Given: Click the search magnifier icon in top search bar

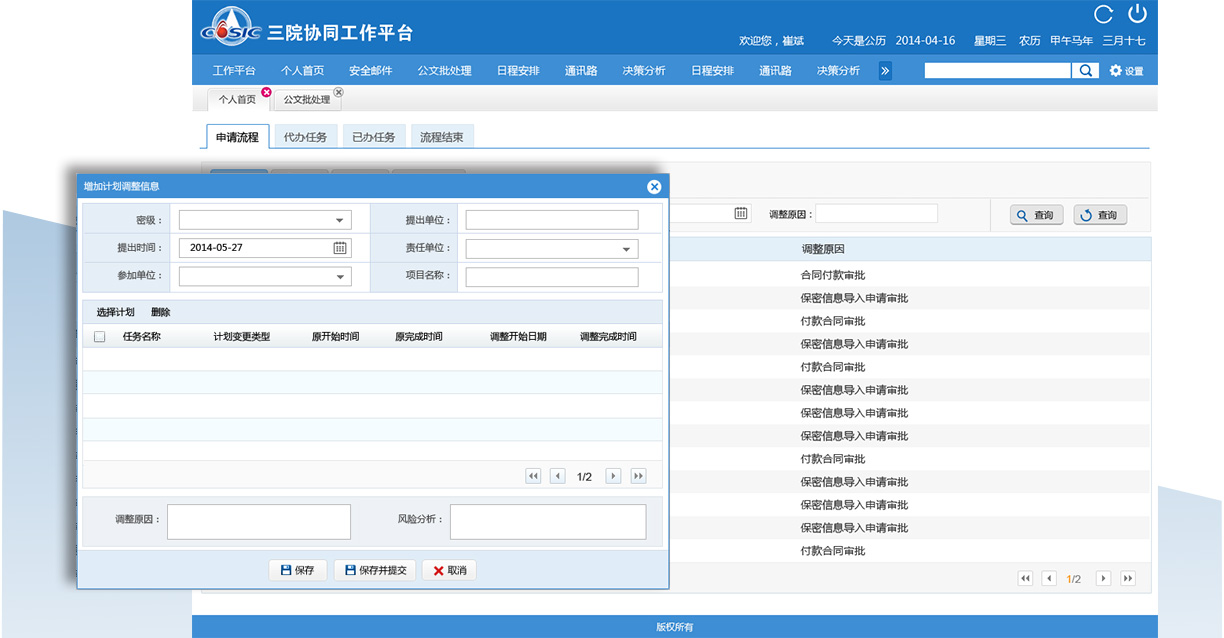Looking at the screenshot, I should tap(1086, 70).
